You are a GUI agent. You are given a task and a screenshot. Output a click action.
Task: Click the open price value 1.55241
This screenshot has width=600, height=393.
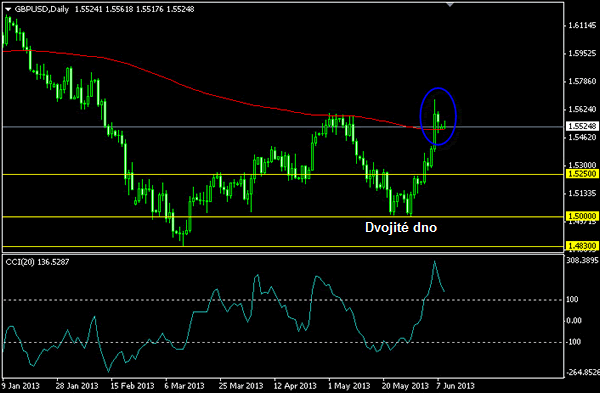point(88,9)
